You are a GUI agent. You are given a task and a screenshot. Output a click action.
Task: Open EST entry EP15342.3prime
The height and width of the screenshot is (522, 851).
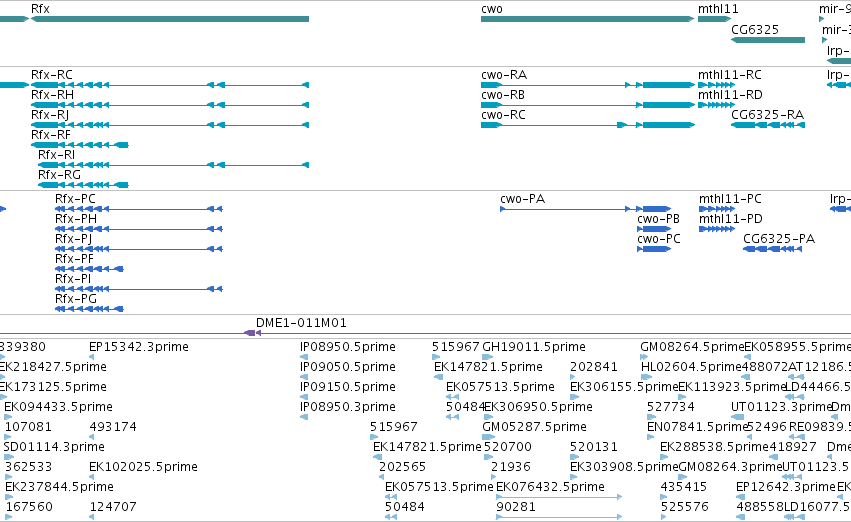click(x=139, y=347)
